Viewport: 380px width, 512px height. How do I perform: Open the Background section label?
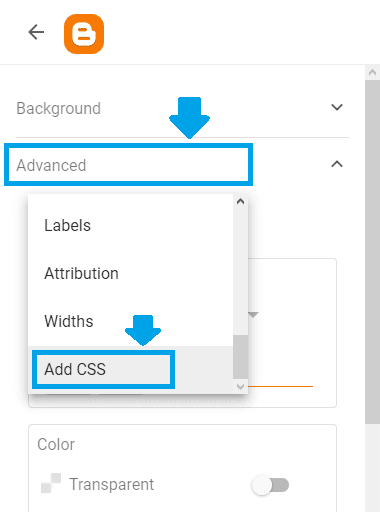[59, 108]
